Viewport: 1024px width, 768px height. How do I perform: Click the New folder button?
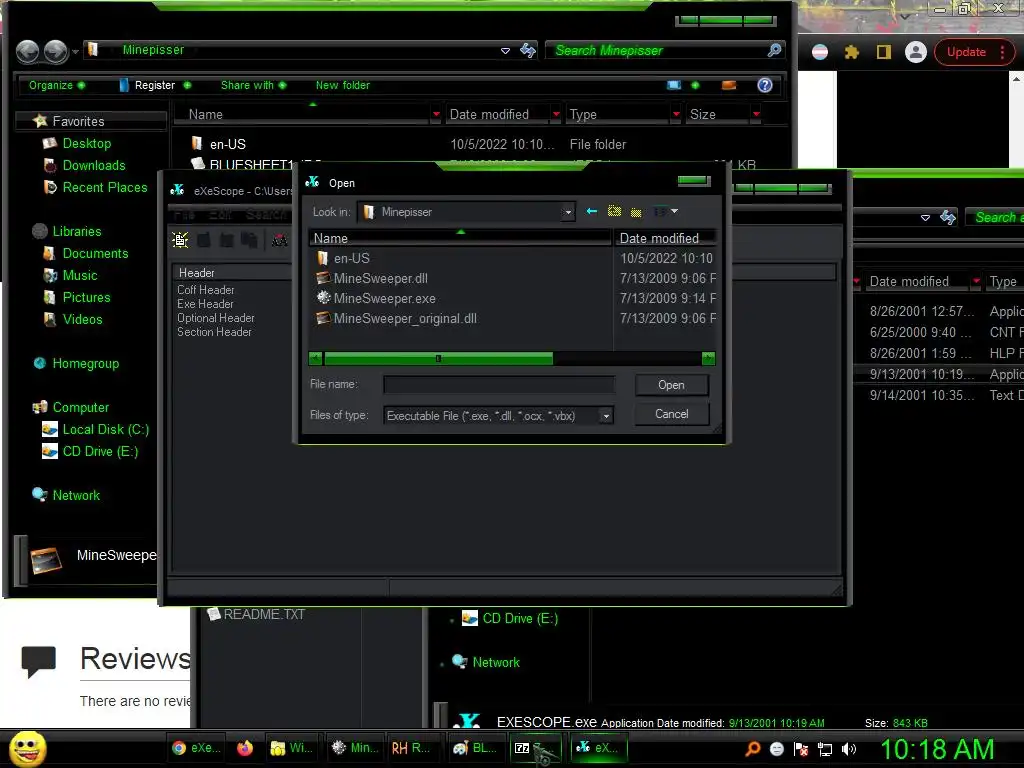click(342, 86)
